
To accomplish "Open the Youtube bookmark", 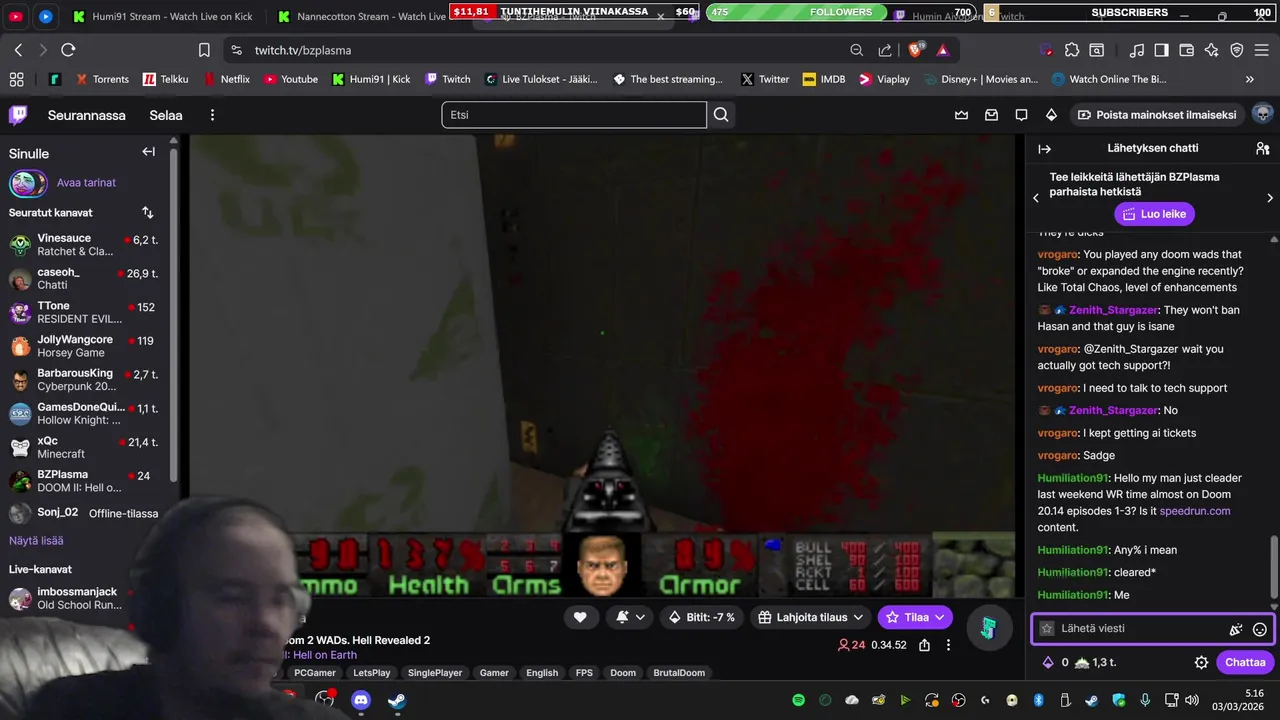I will click(291, 79).
